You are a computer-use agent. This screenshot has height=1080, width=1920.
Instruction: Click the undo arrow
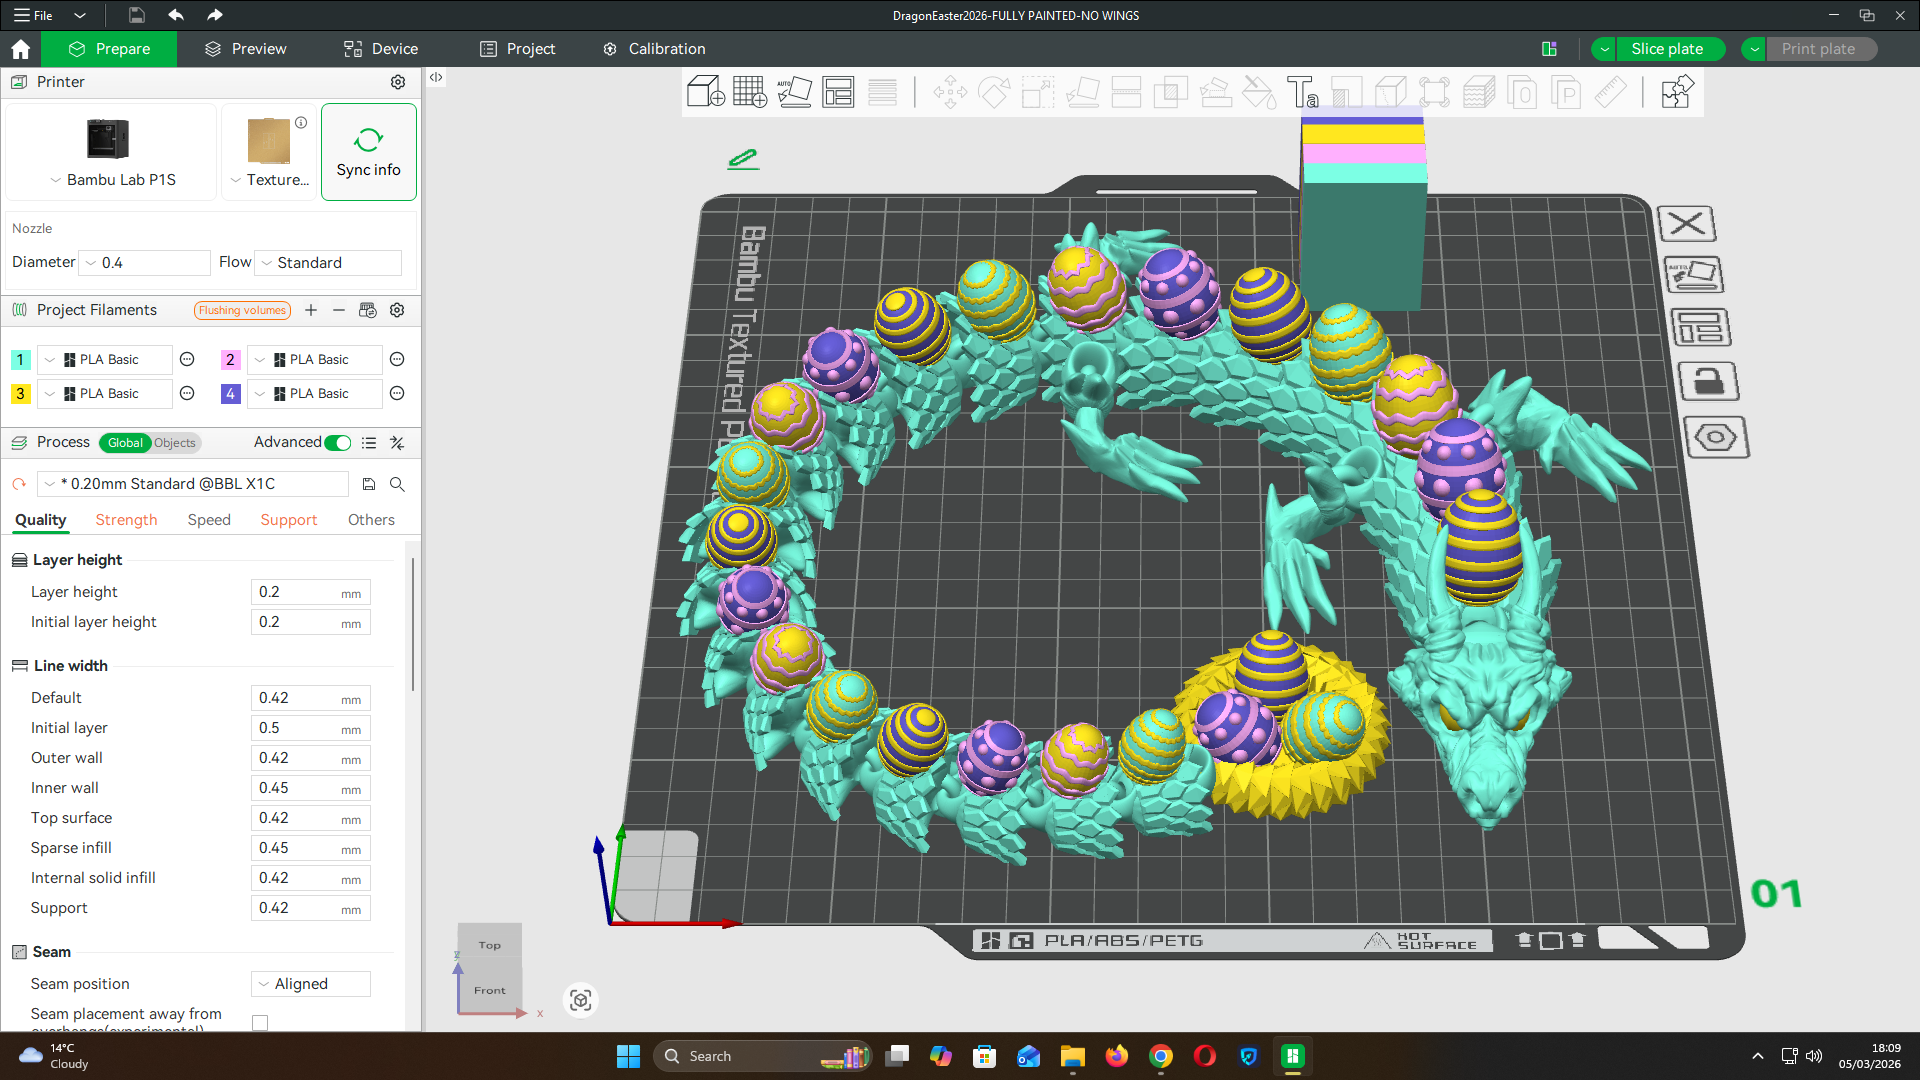176,15
